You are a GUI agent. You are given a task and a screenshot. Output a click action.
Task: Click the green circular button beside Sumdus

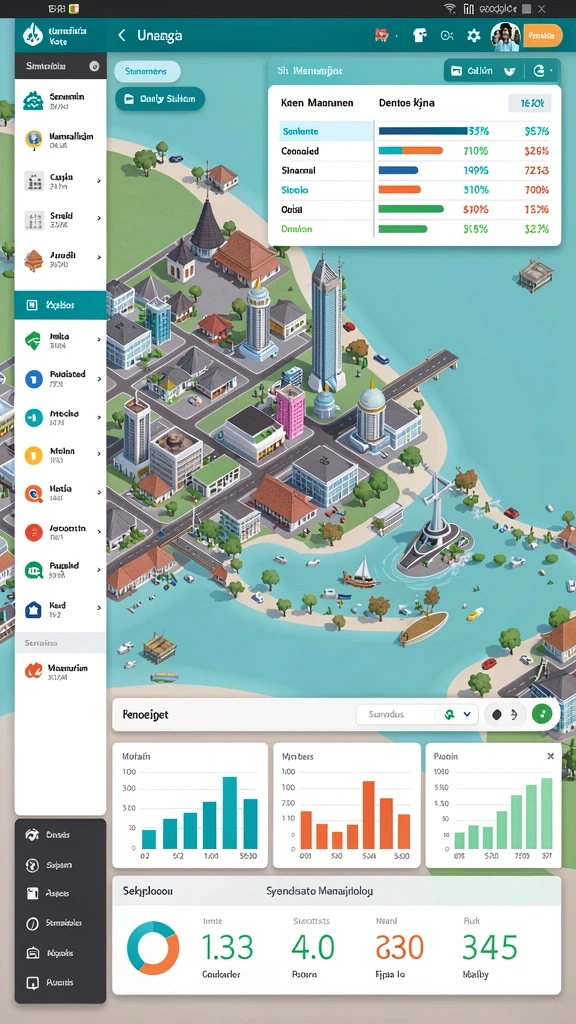pos(542,714)
